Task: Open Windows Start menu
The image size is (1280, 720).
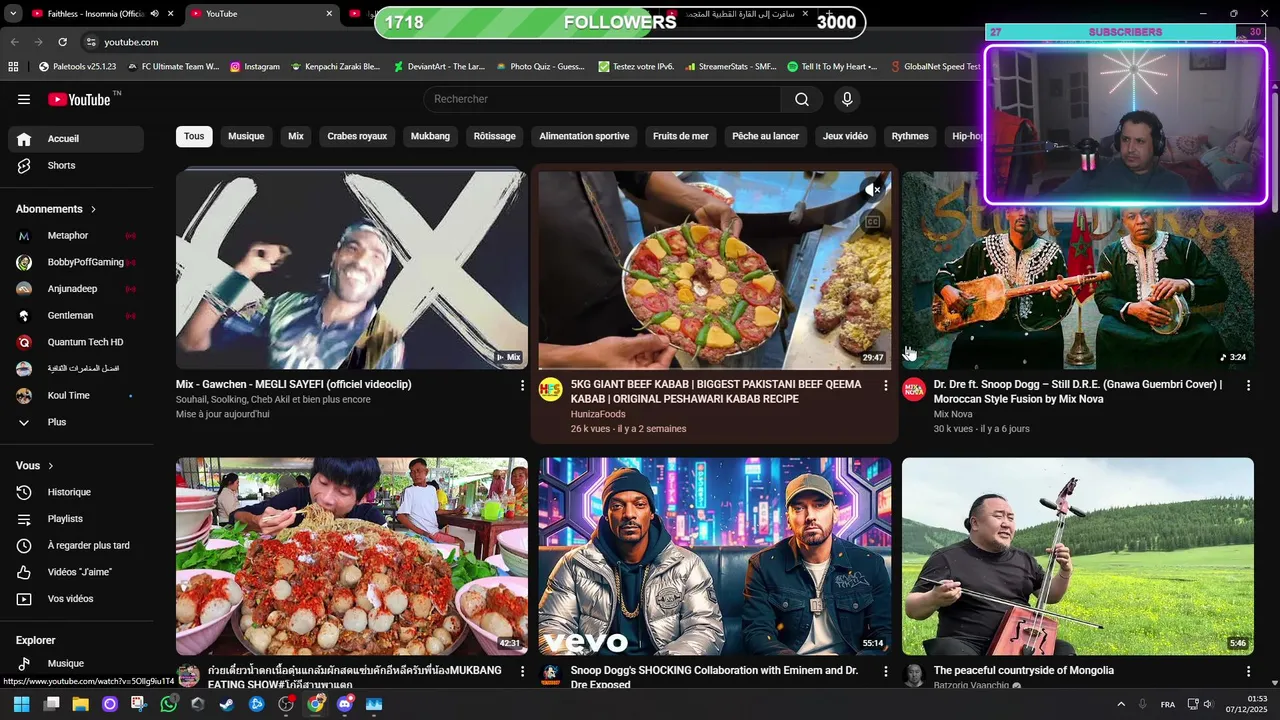Action: point(21,704)
